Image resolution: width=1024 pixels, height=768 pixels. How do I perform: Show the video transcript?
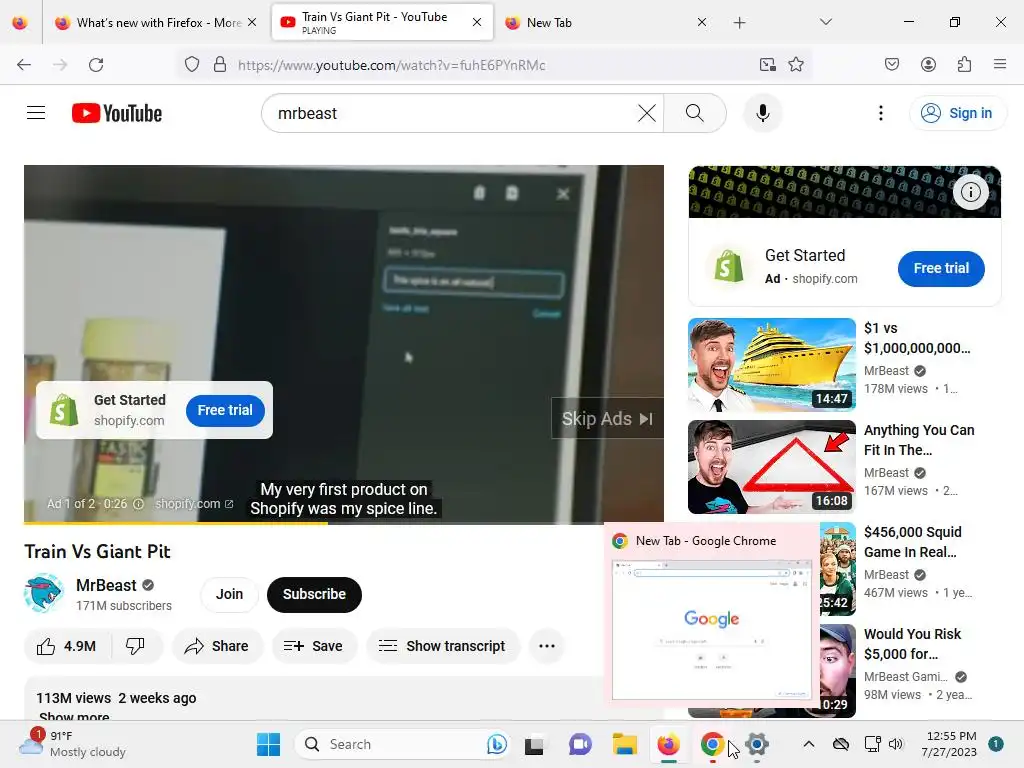tap(443, 646)
